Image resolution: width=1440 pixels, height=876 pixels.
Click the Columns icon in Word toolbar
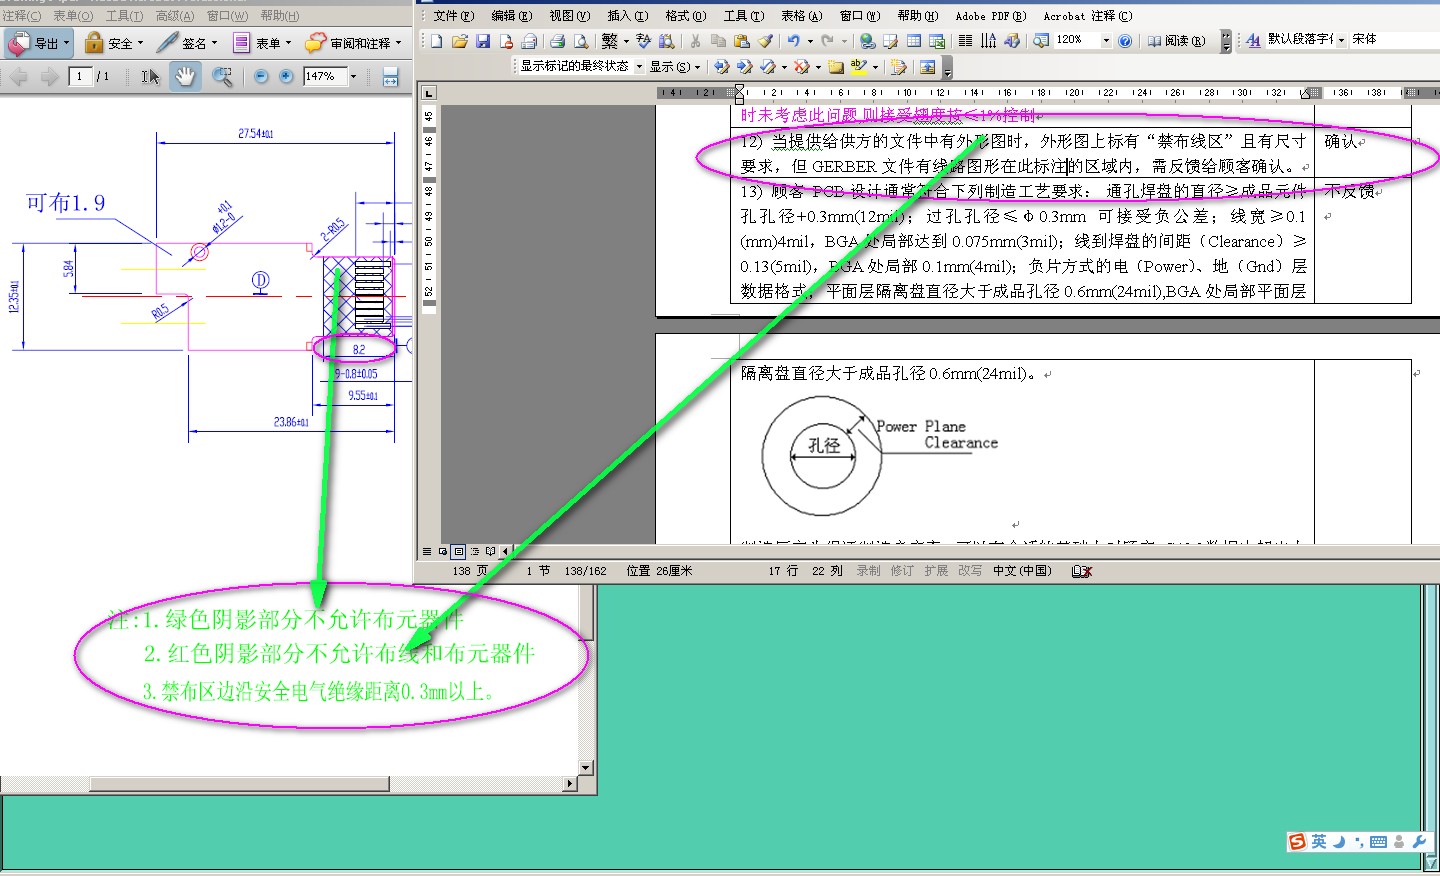[965, 41]
